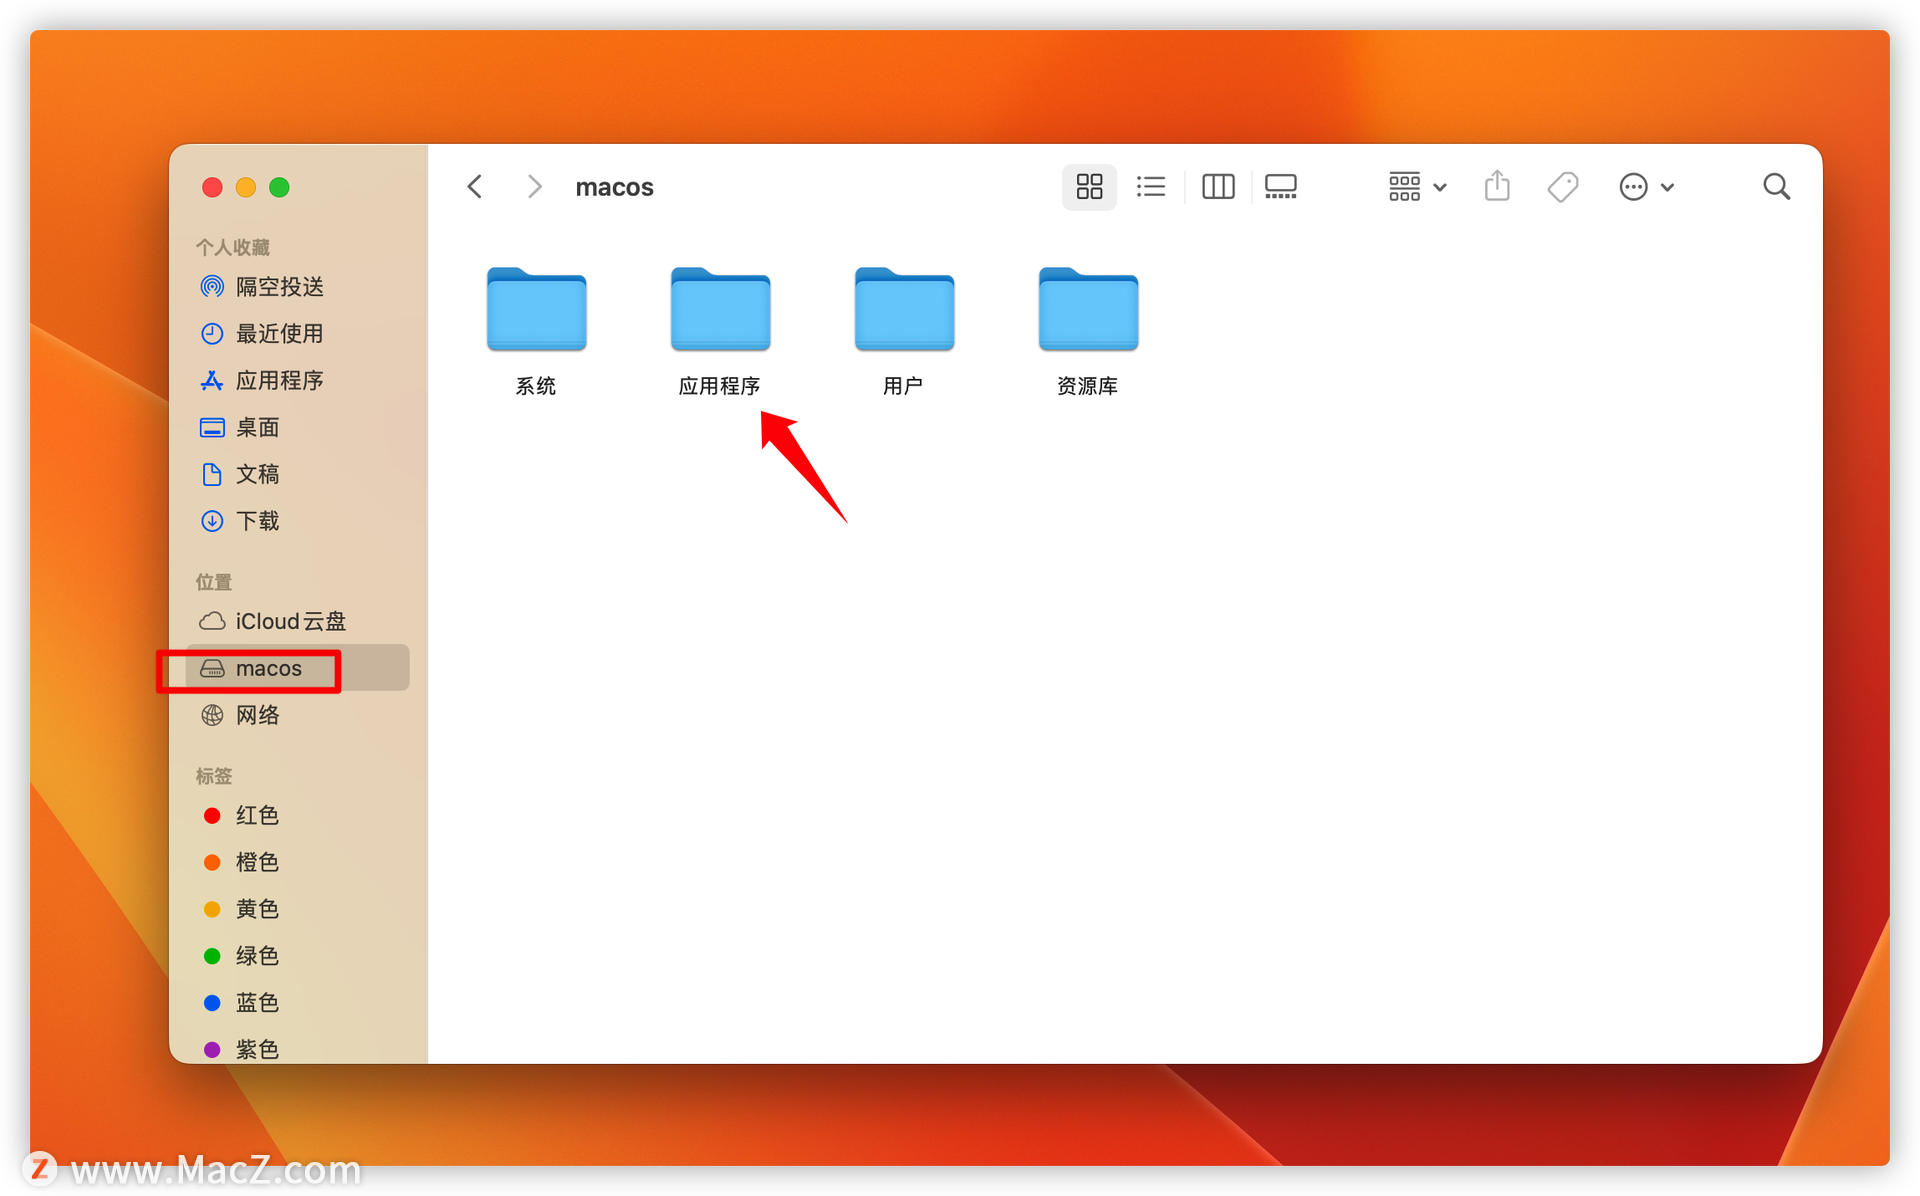This screenshot has width=1920, height=1196.
Task: Filter by the 紫色 tag
Action: point(297,1049)
